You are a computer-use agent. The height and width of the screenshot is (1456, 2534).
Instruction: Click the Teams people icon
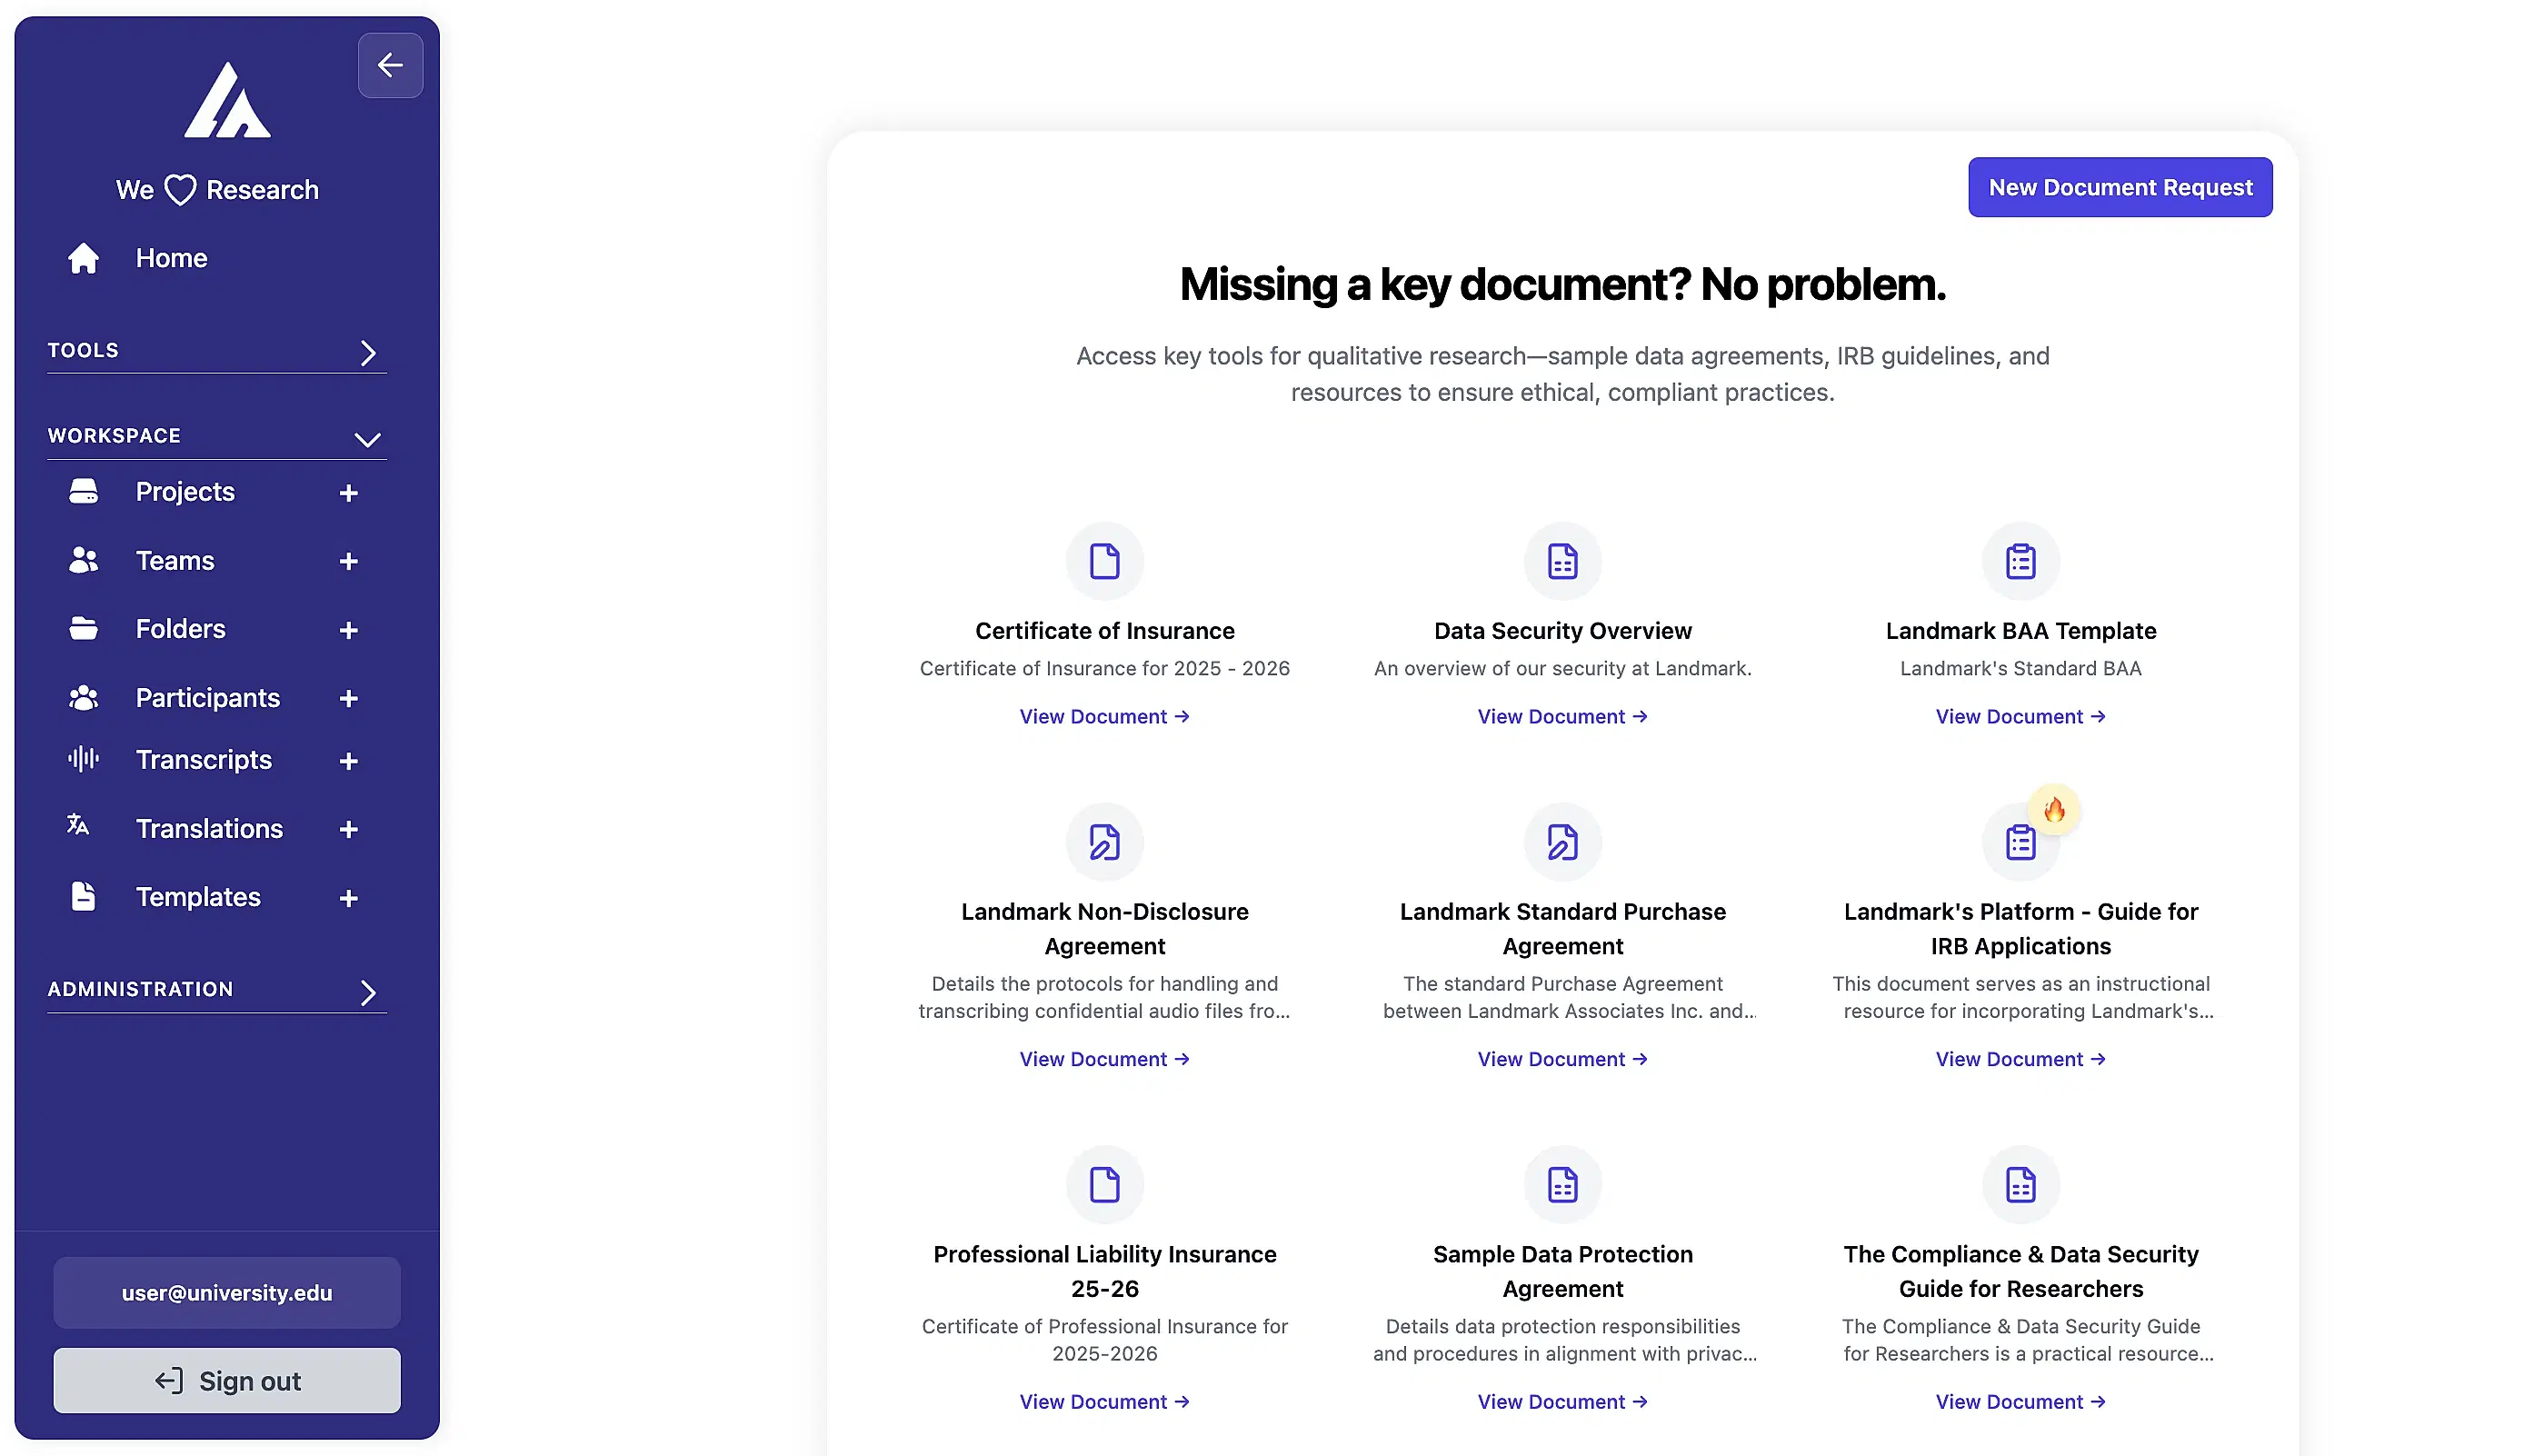pyautogui.click(x=83, y=560)
